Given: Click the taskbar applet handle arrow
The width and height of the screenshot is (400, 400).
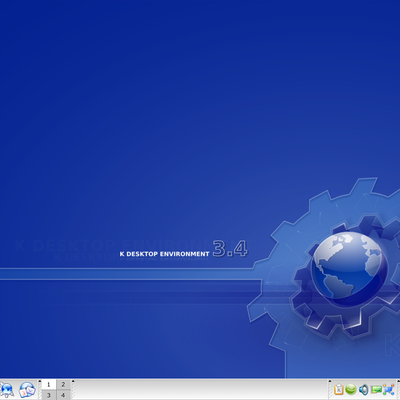Looking at the screenshot, I should [73, 381].
